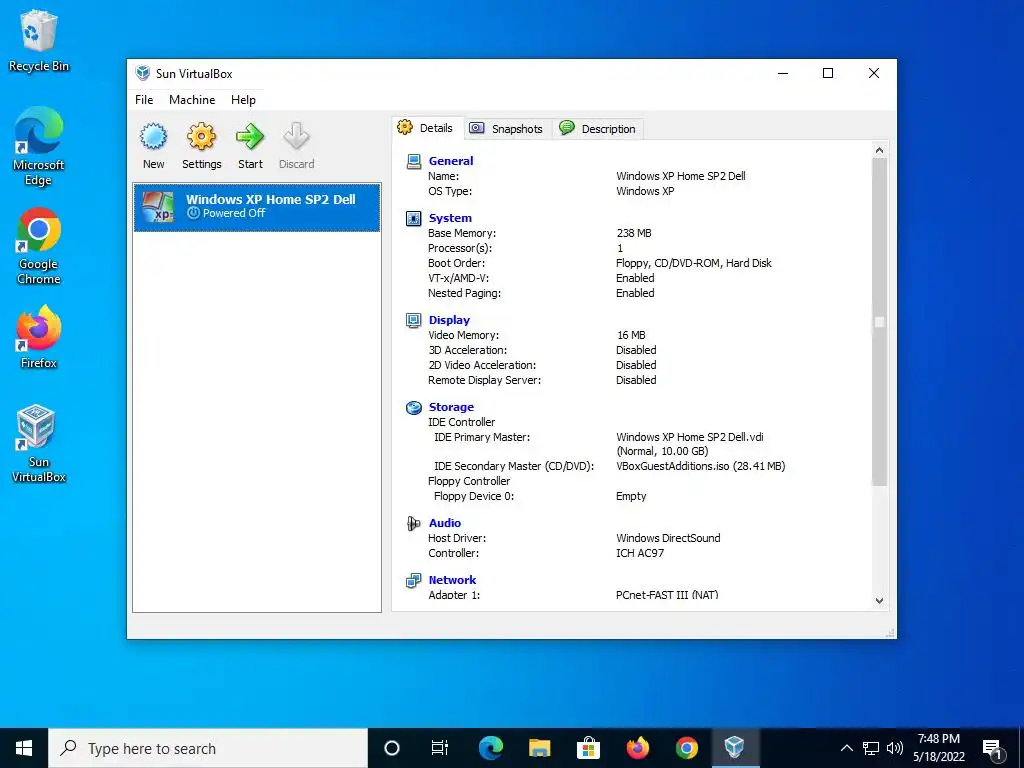Screen dimensions: 1024x768
Task: Open Microsoft Store from the taskbar
Action: coord(588,748)
